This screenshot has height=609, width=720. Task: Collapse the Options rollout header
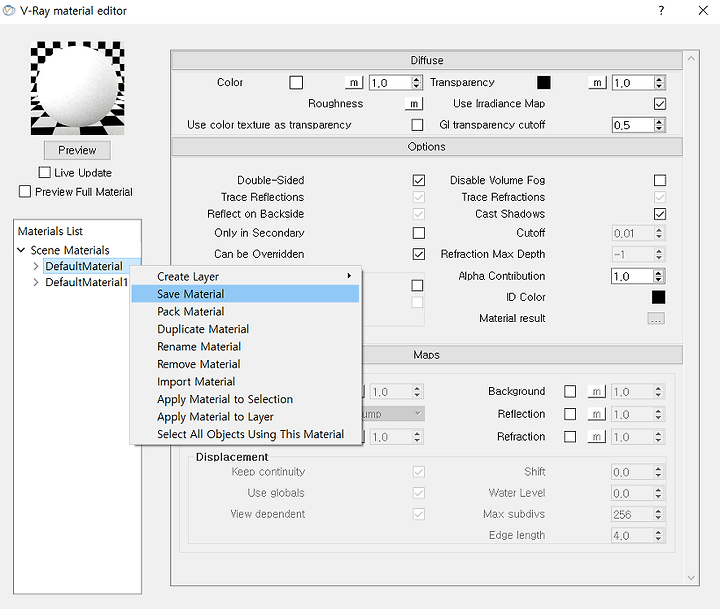[427, 147]
